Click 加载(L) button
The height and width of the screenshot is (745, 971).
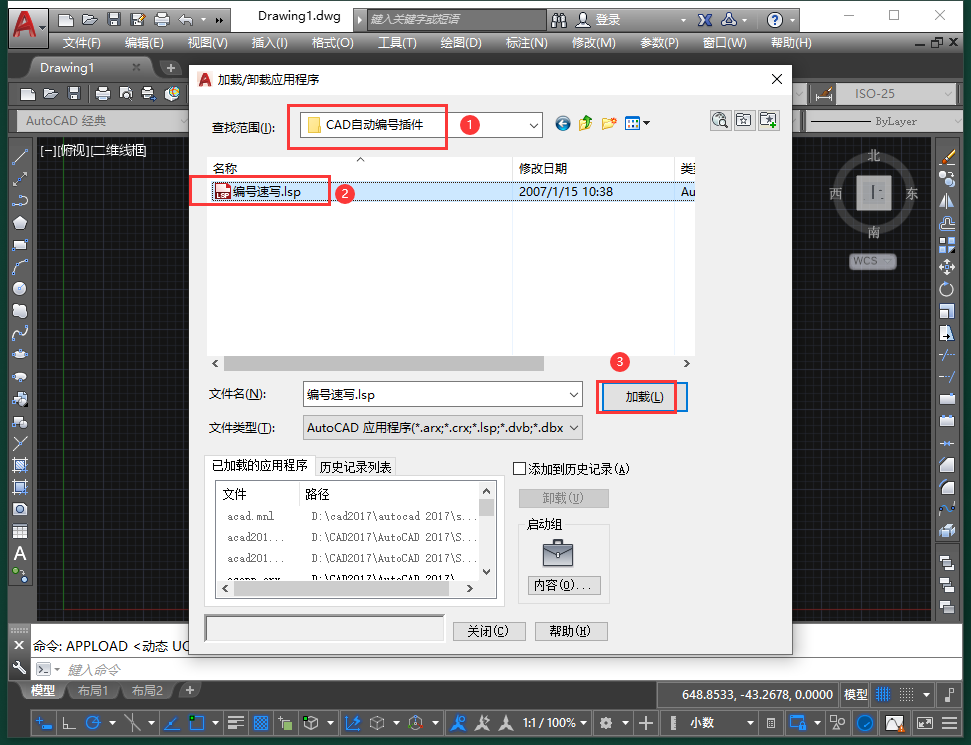(644, 397)
